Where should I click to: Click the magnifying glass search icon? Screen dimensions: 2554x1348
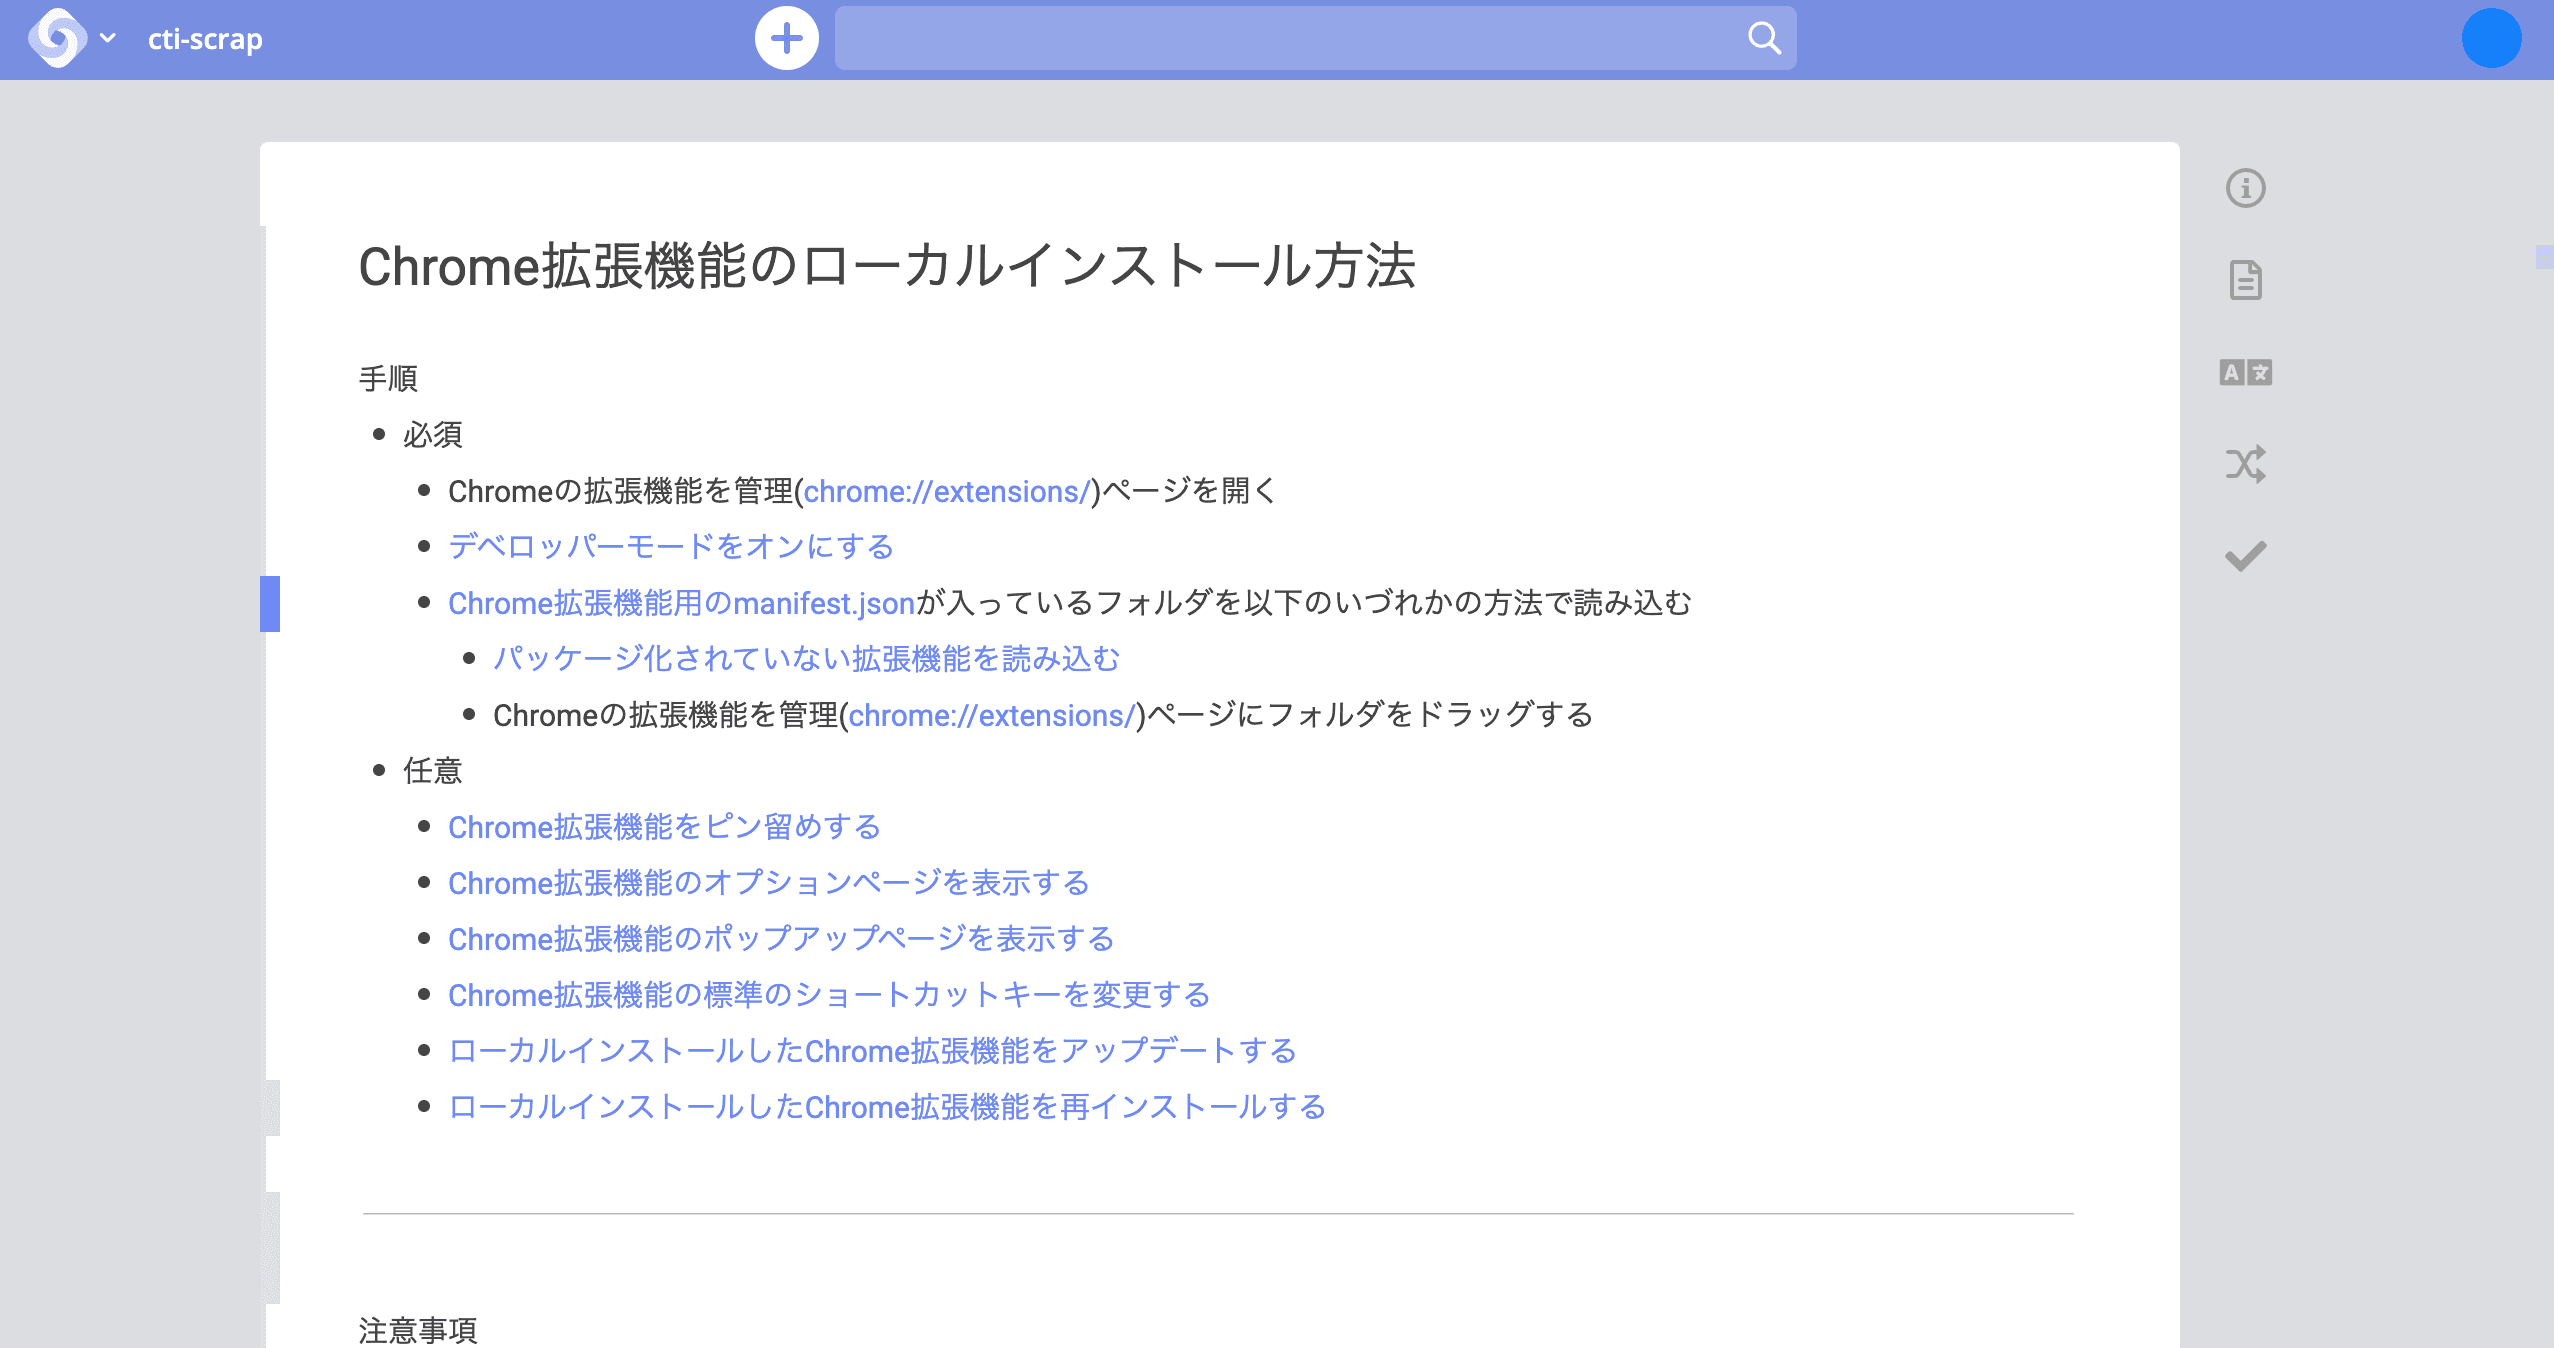pyautogui.click(x=1764, y=38)
